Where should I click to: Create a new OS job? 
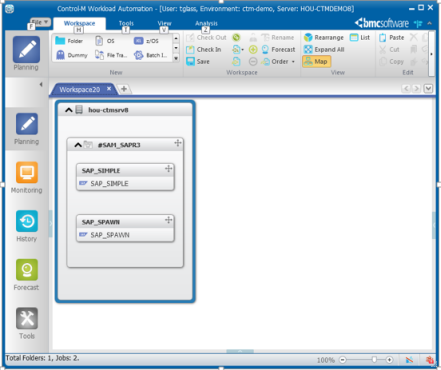(x=105, y=41)
